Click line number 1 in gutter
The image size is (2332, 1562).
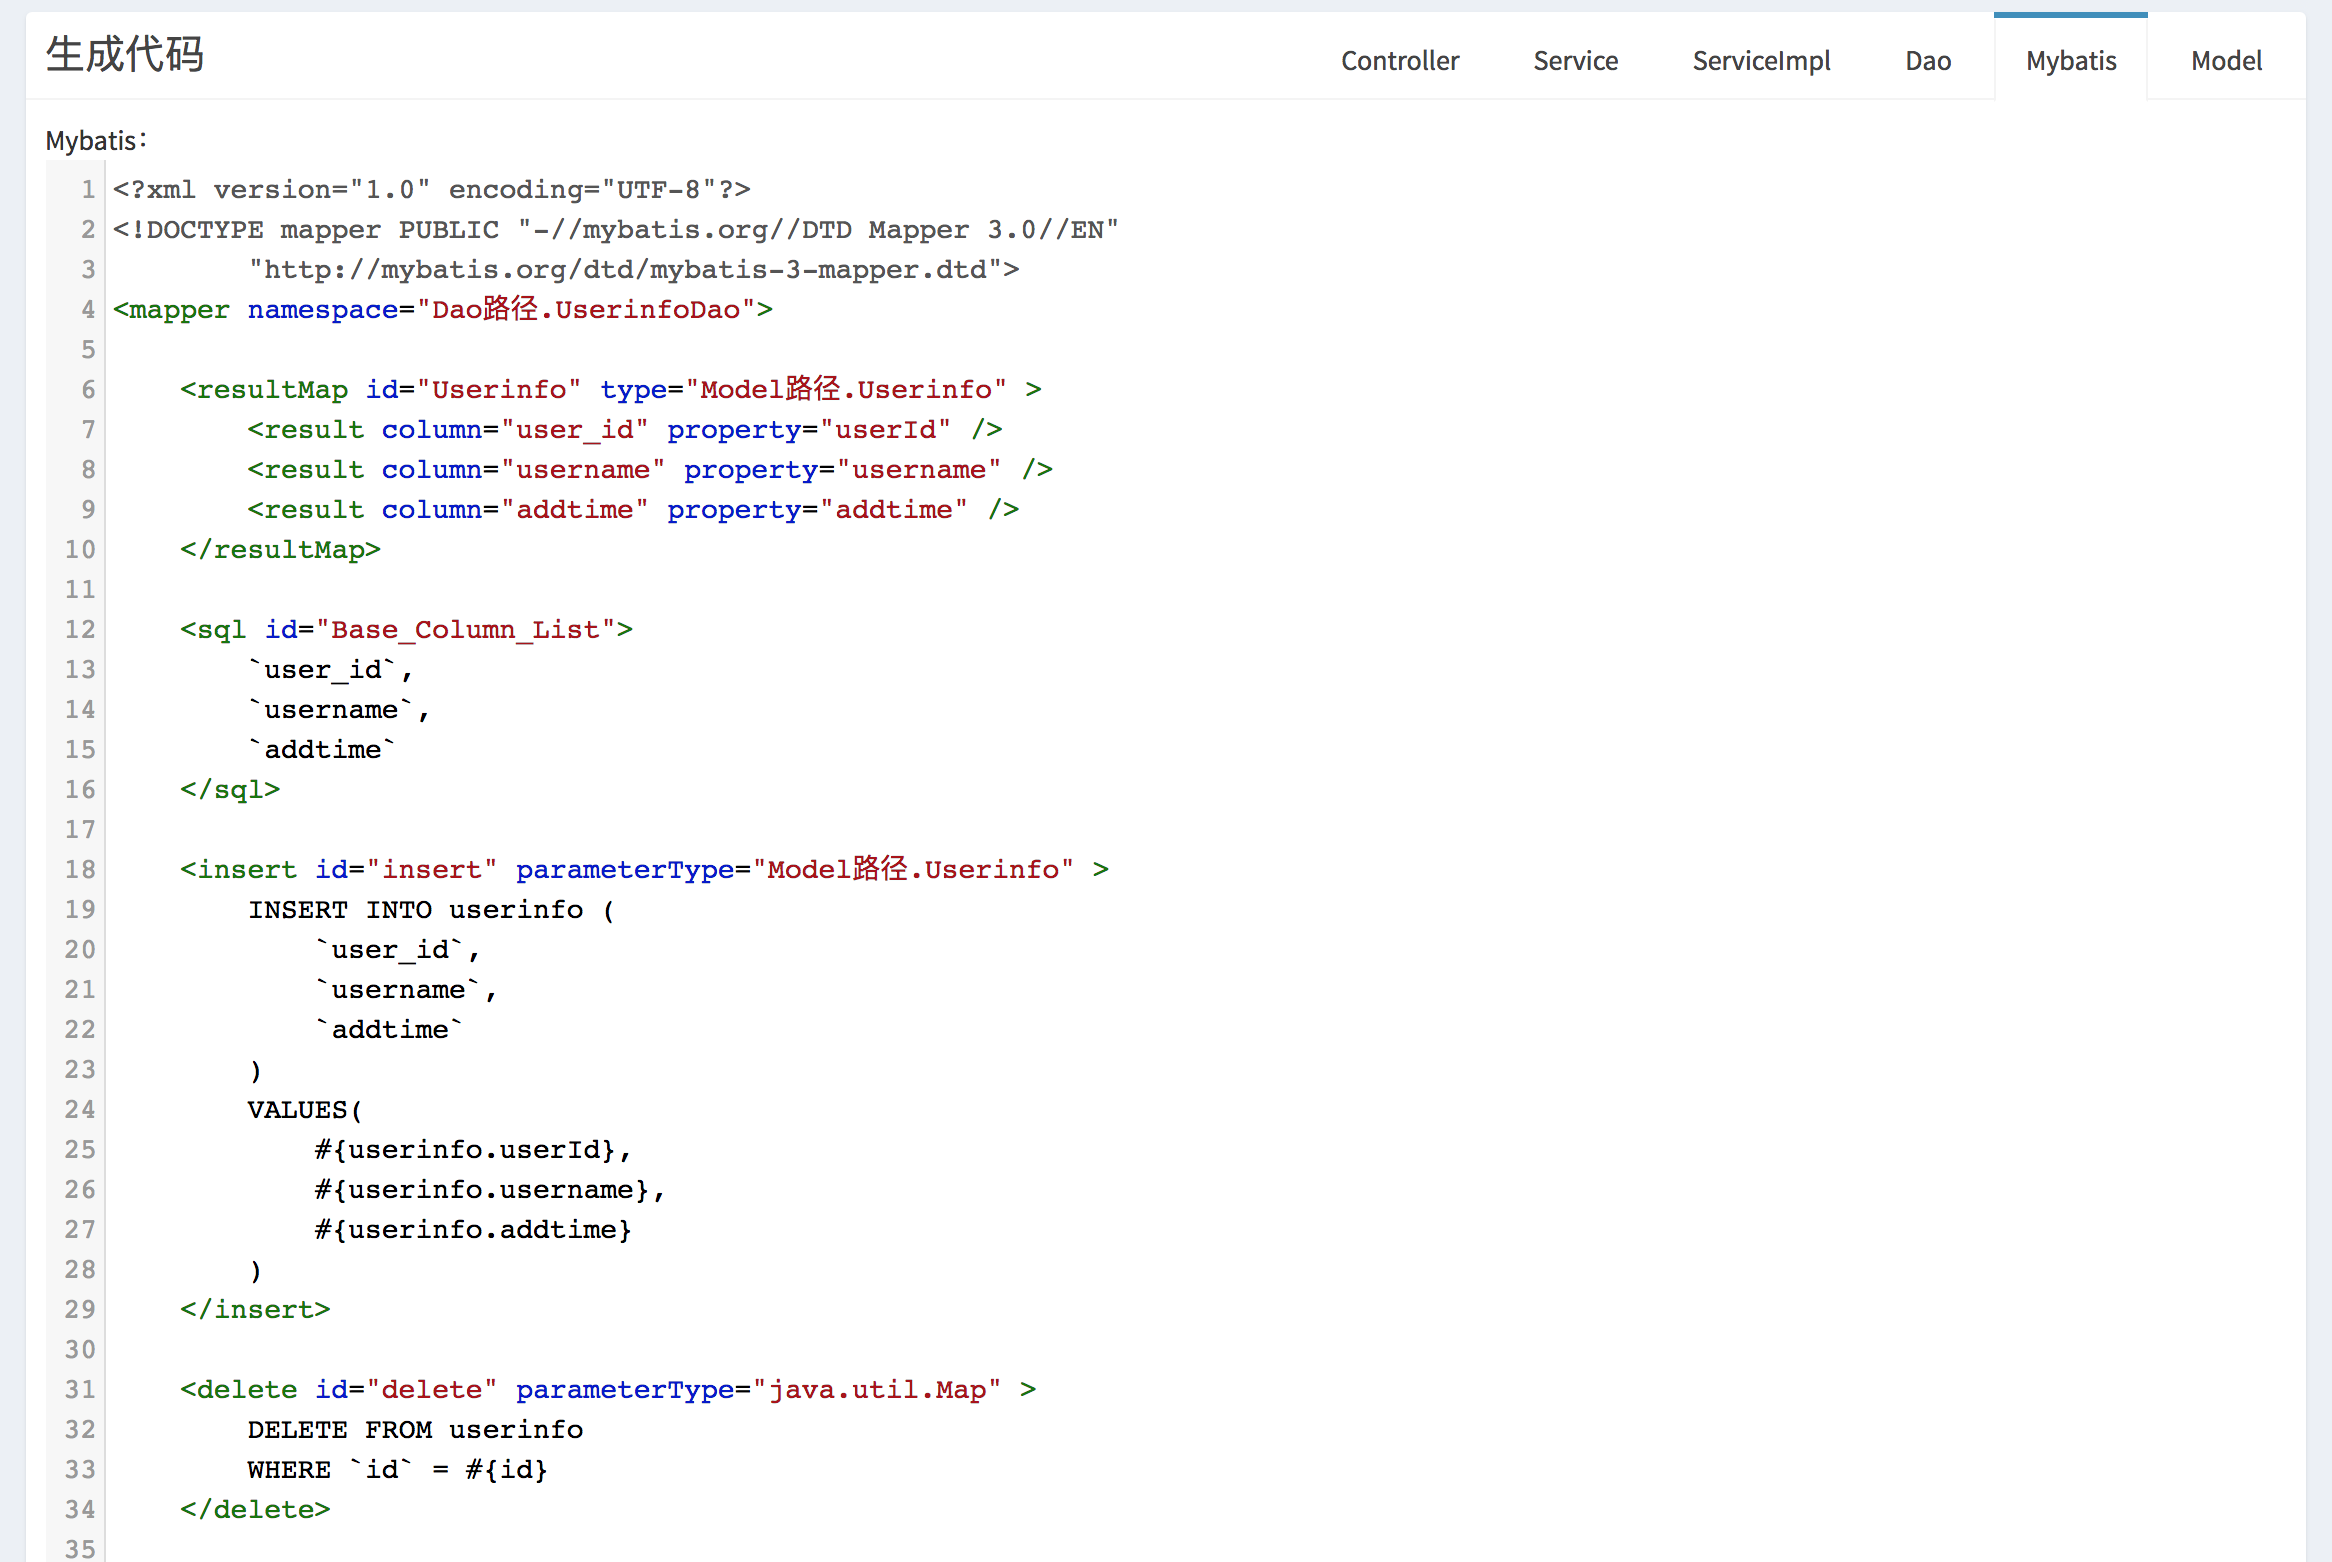tap(88, 189)
